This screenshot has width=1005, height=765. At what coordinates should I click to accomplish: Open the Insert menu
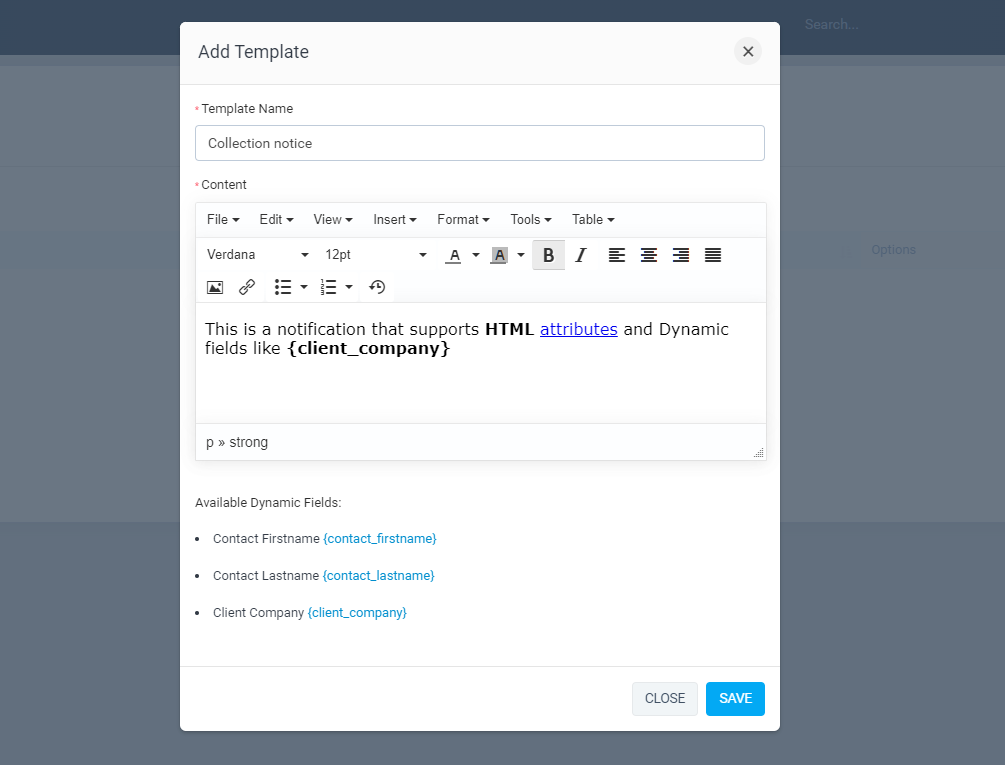[x=395, y=219]
